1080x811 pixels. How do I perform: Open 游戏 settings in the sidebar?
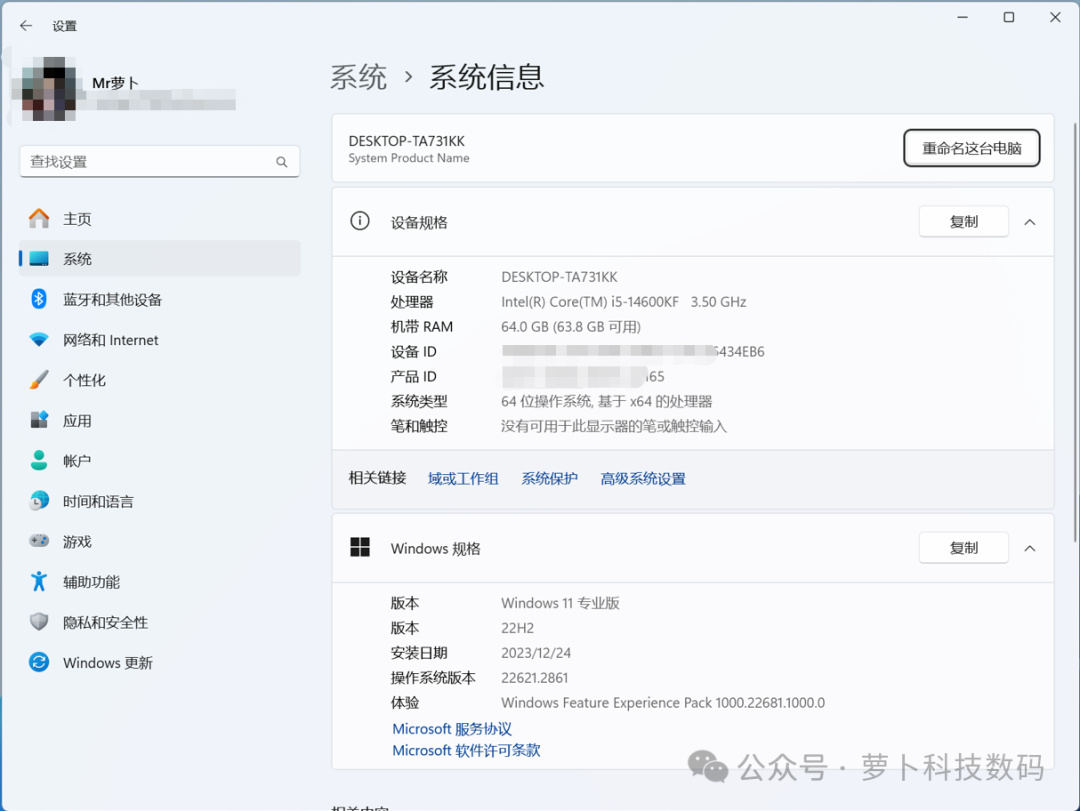click(x=160, y=542)
